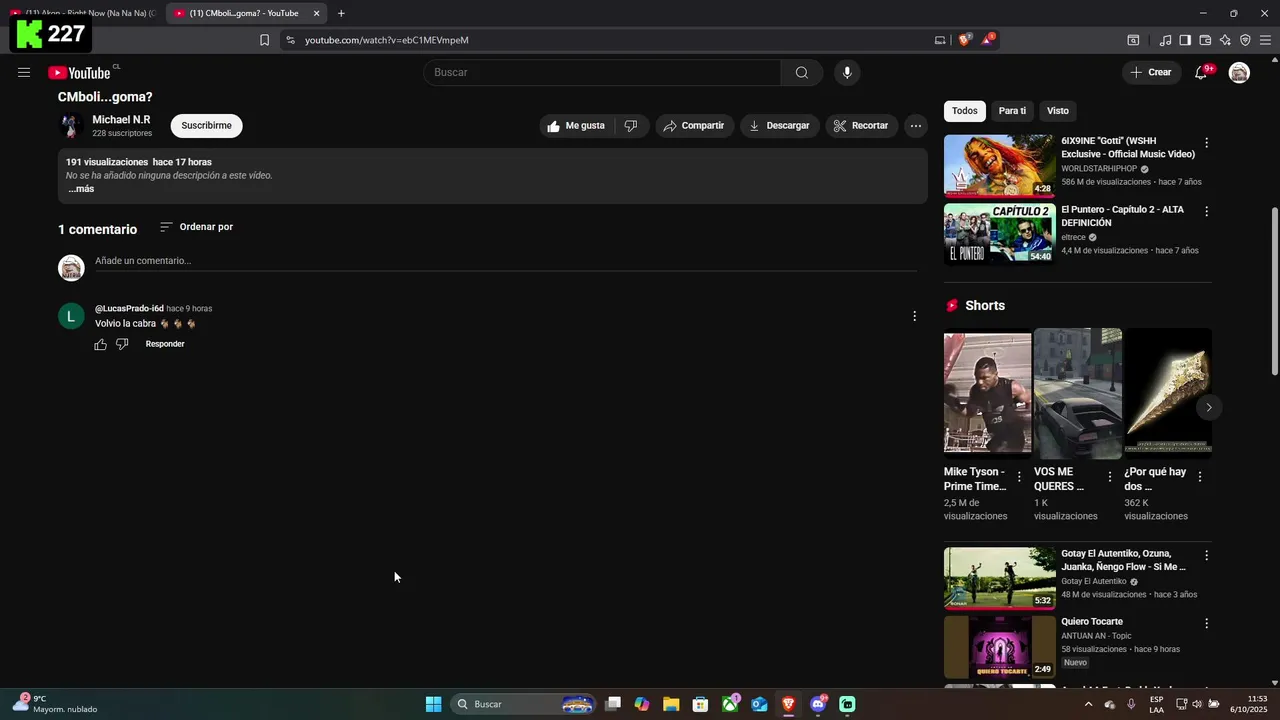The image size is (1280, 720).
Task: Open the taskbar volume control
Action: (1197, 704)
